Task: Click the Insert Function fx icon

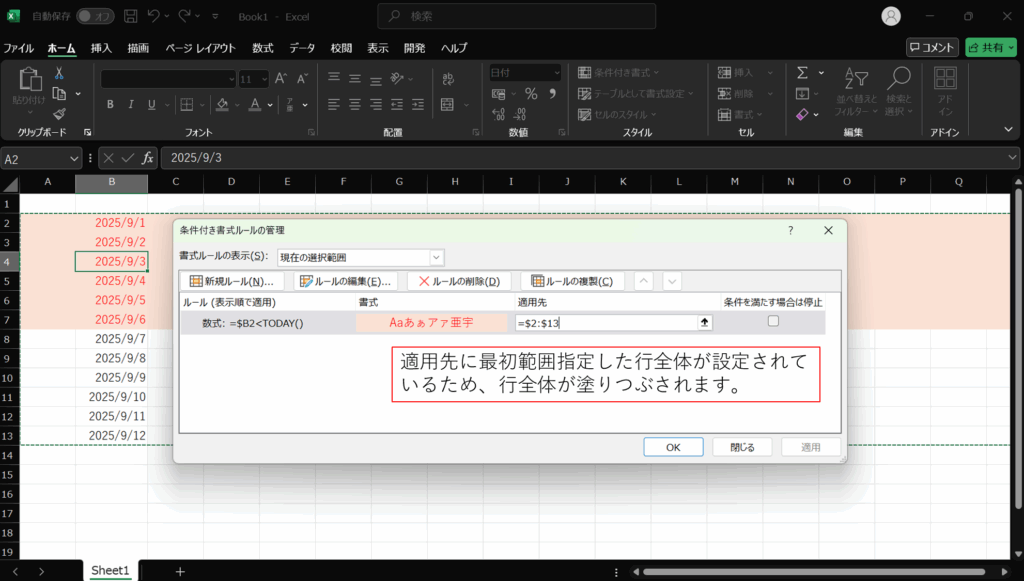Action: click(148, 158)
